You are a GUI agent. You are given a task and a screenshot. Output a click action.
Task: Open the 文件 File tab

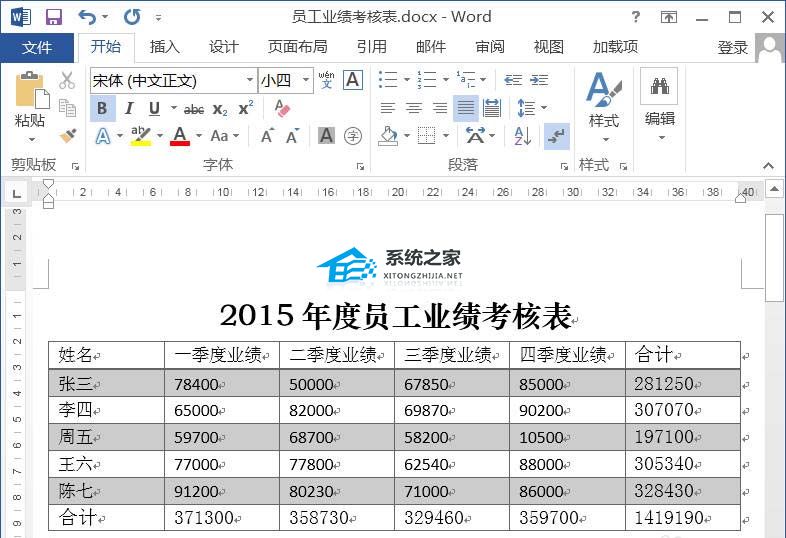pyautogui.click(x=37, y=48)
